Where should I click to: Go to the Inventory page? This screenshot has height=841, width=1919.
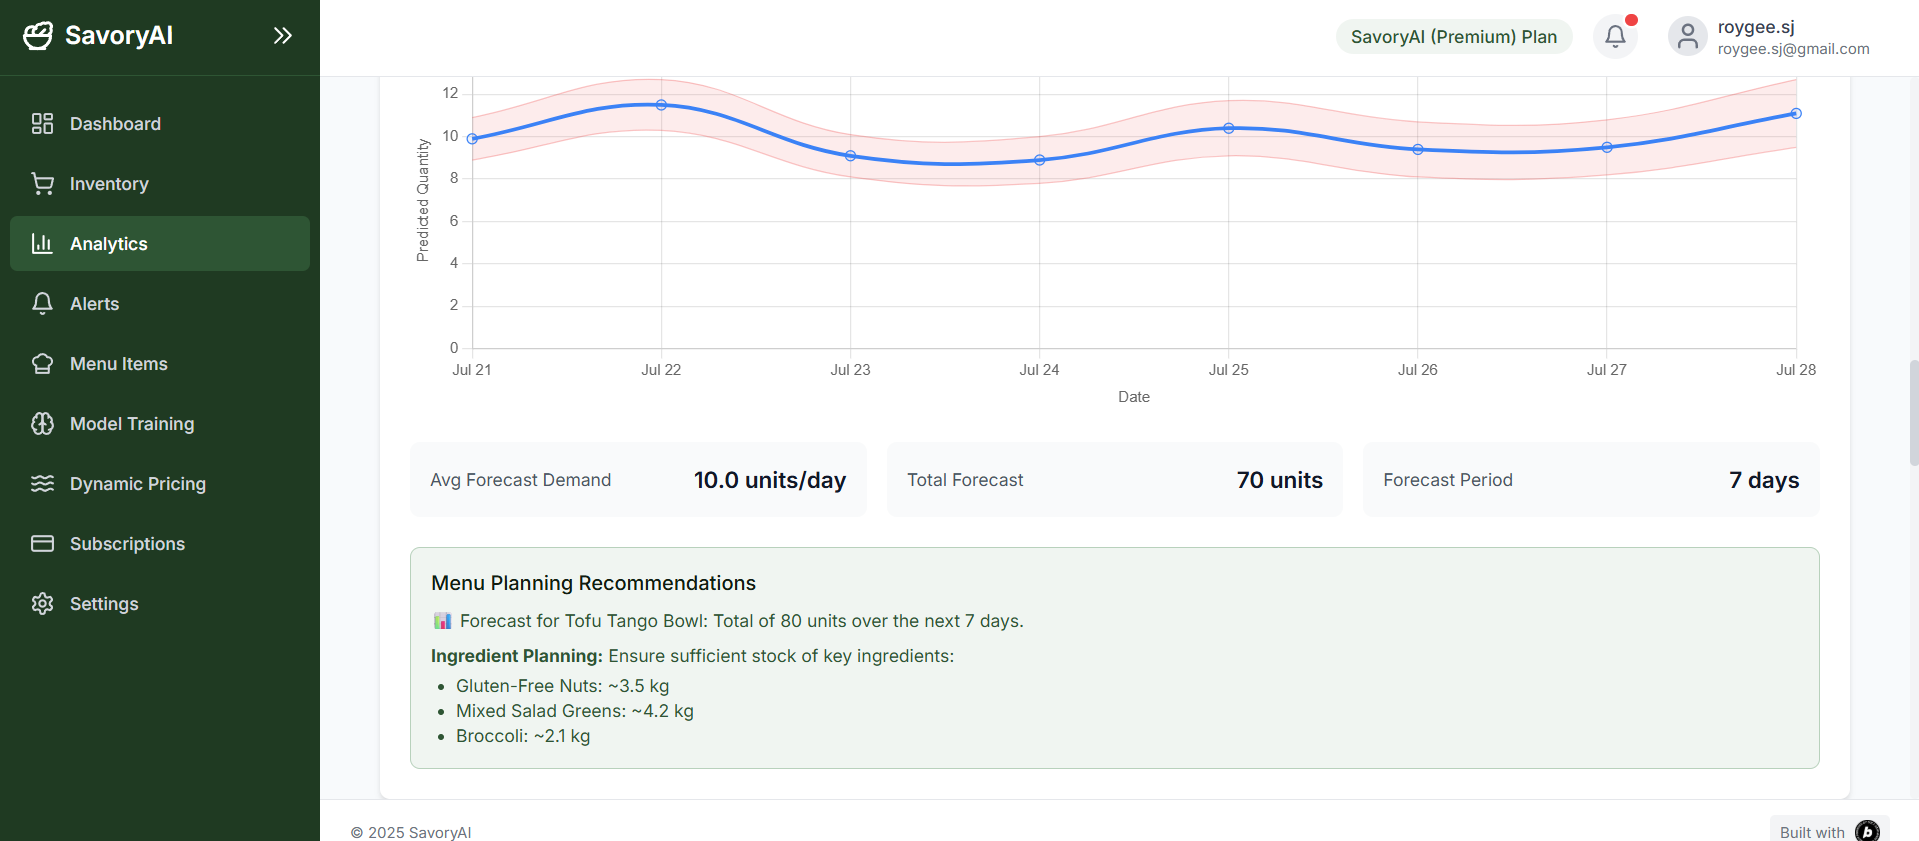(x=160, y=184)
